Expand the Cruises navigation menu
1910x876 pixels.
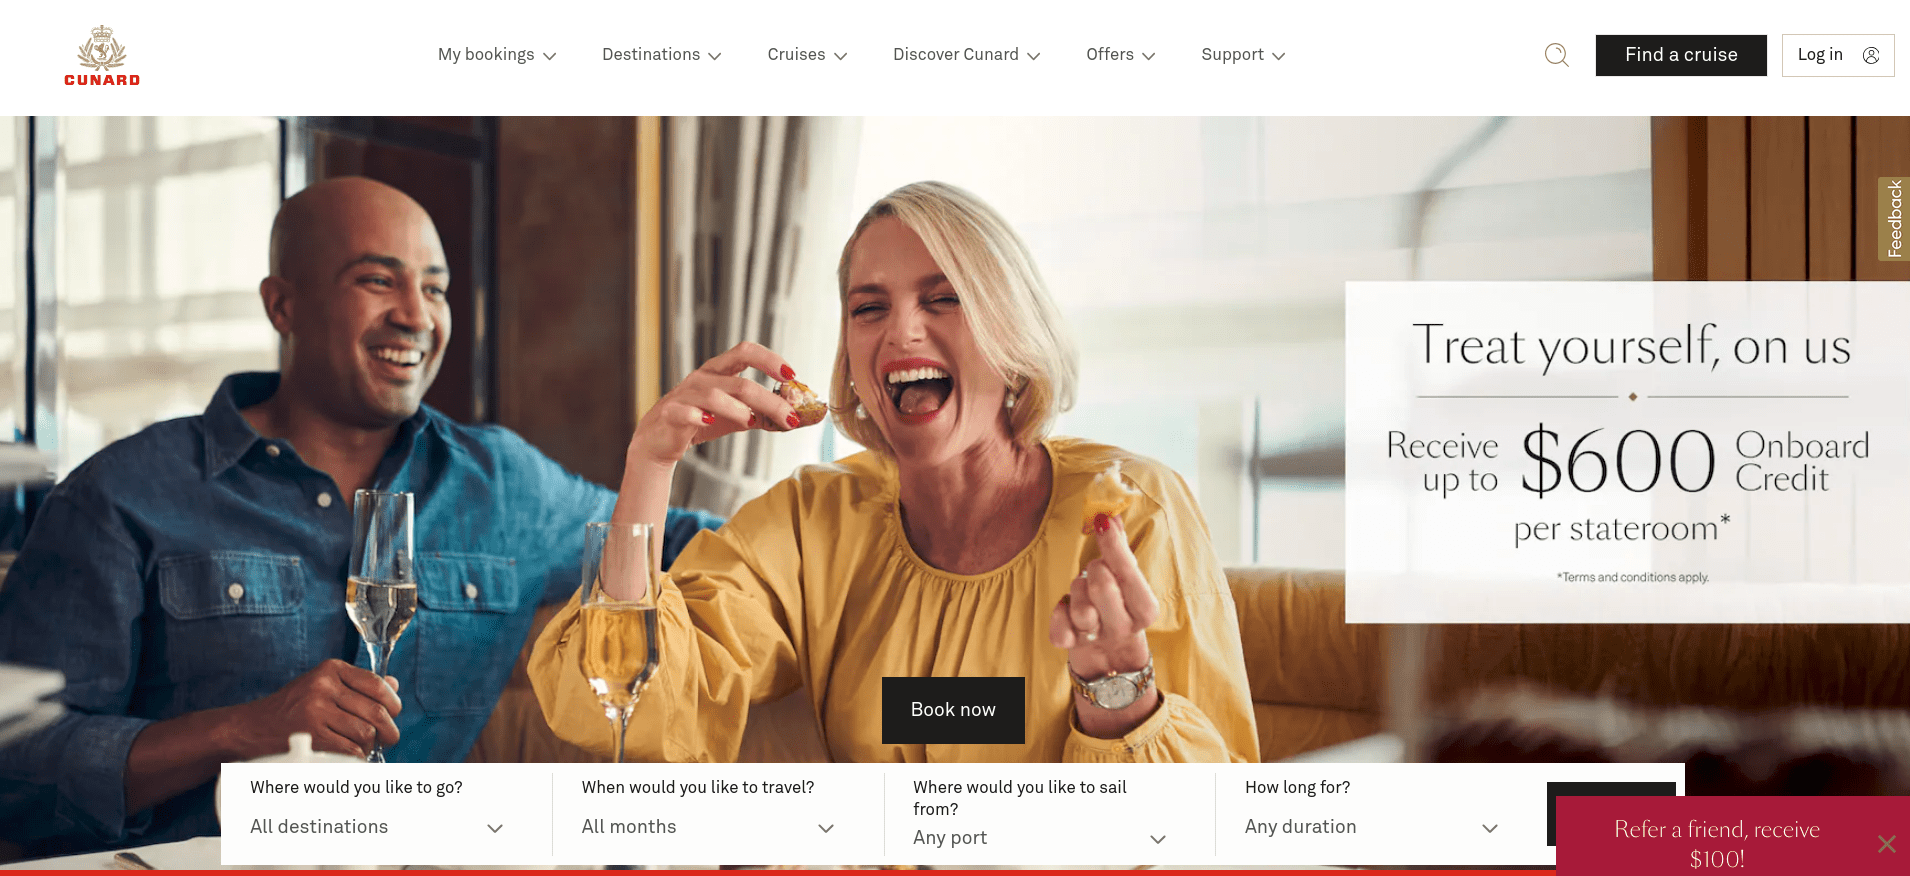[807, 55]
